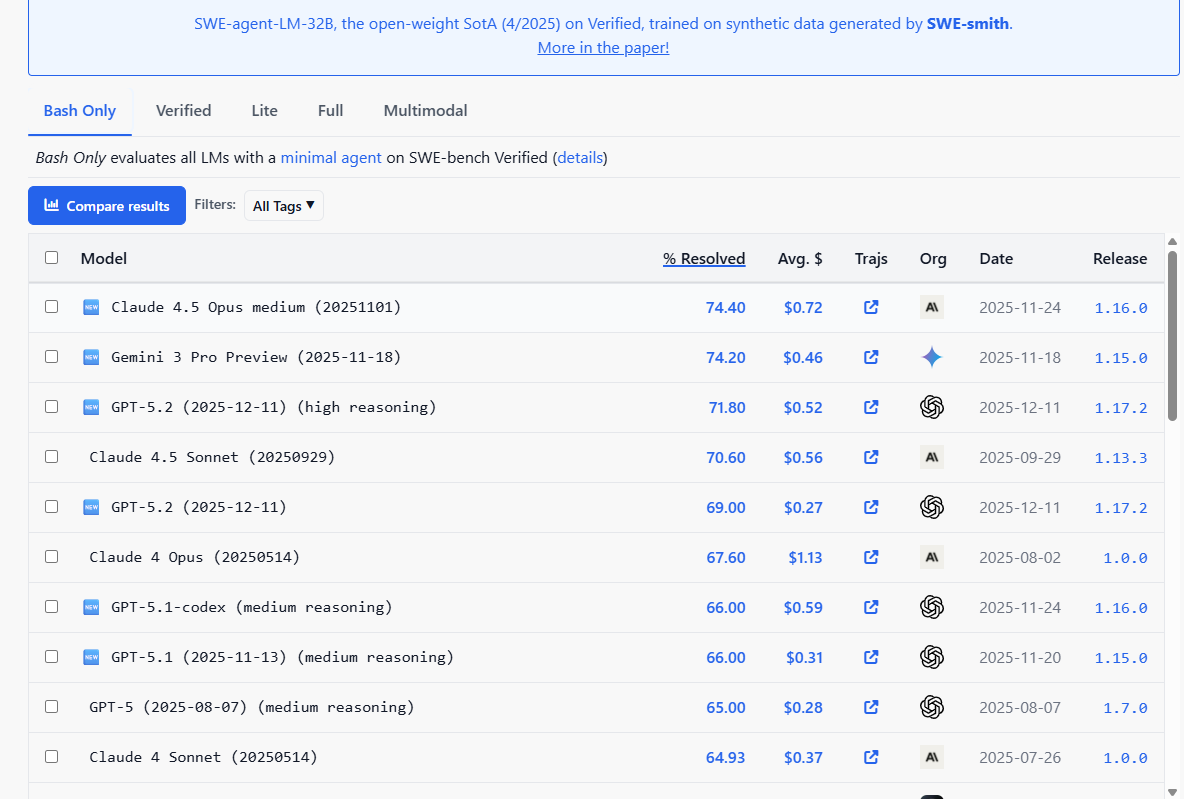Switch to the Verified tab

(x=183, y=111)
